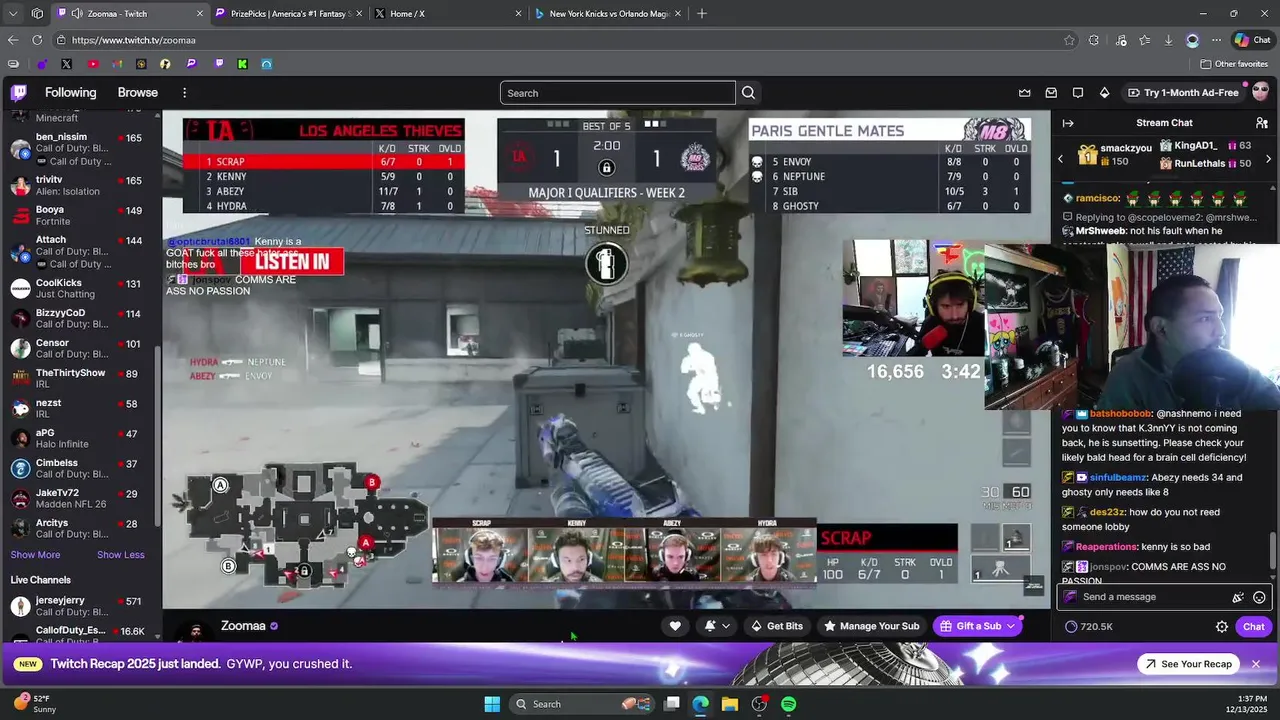1280x720 pixels.
Task: Open chat settings gear icon
Action: (1222, 627)
